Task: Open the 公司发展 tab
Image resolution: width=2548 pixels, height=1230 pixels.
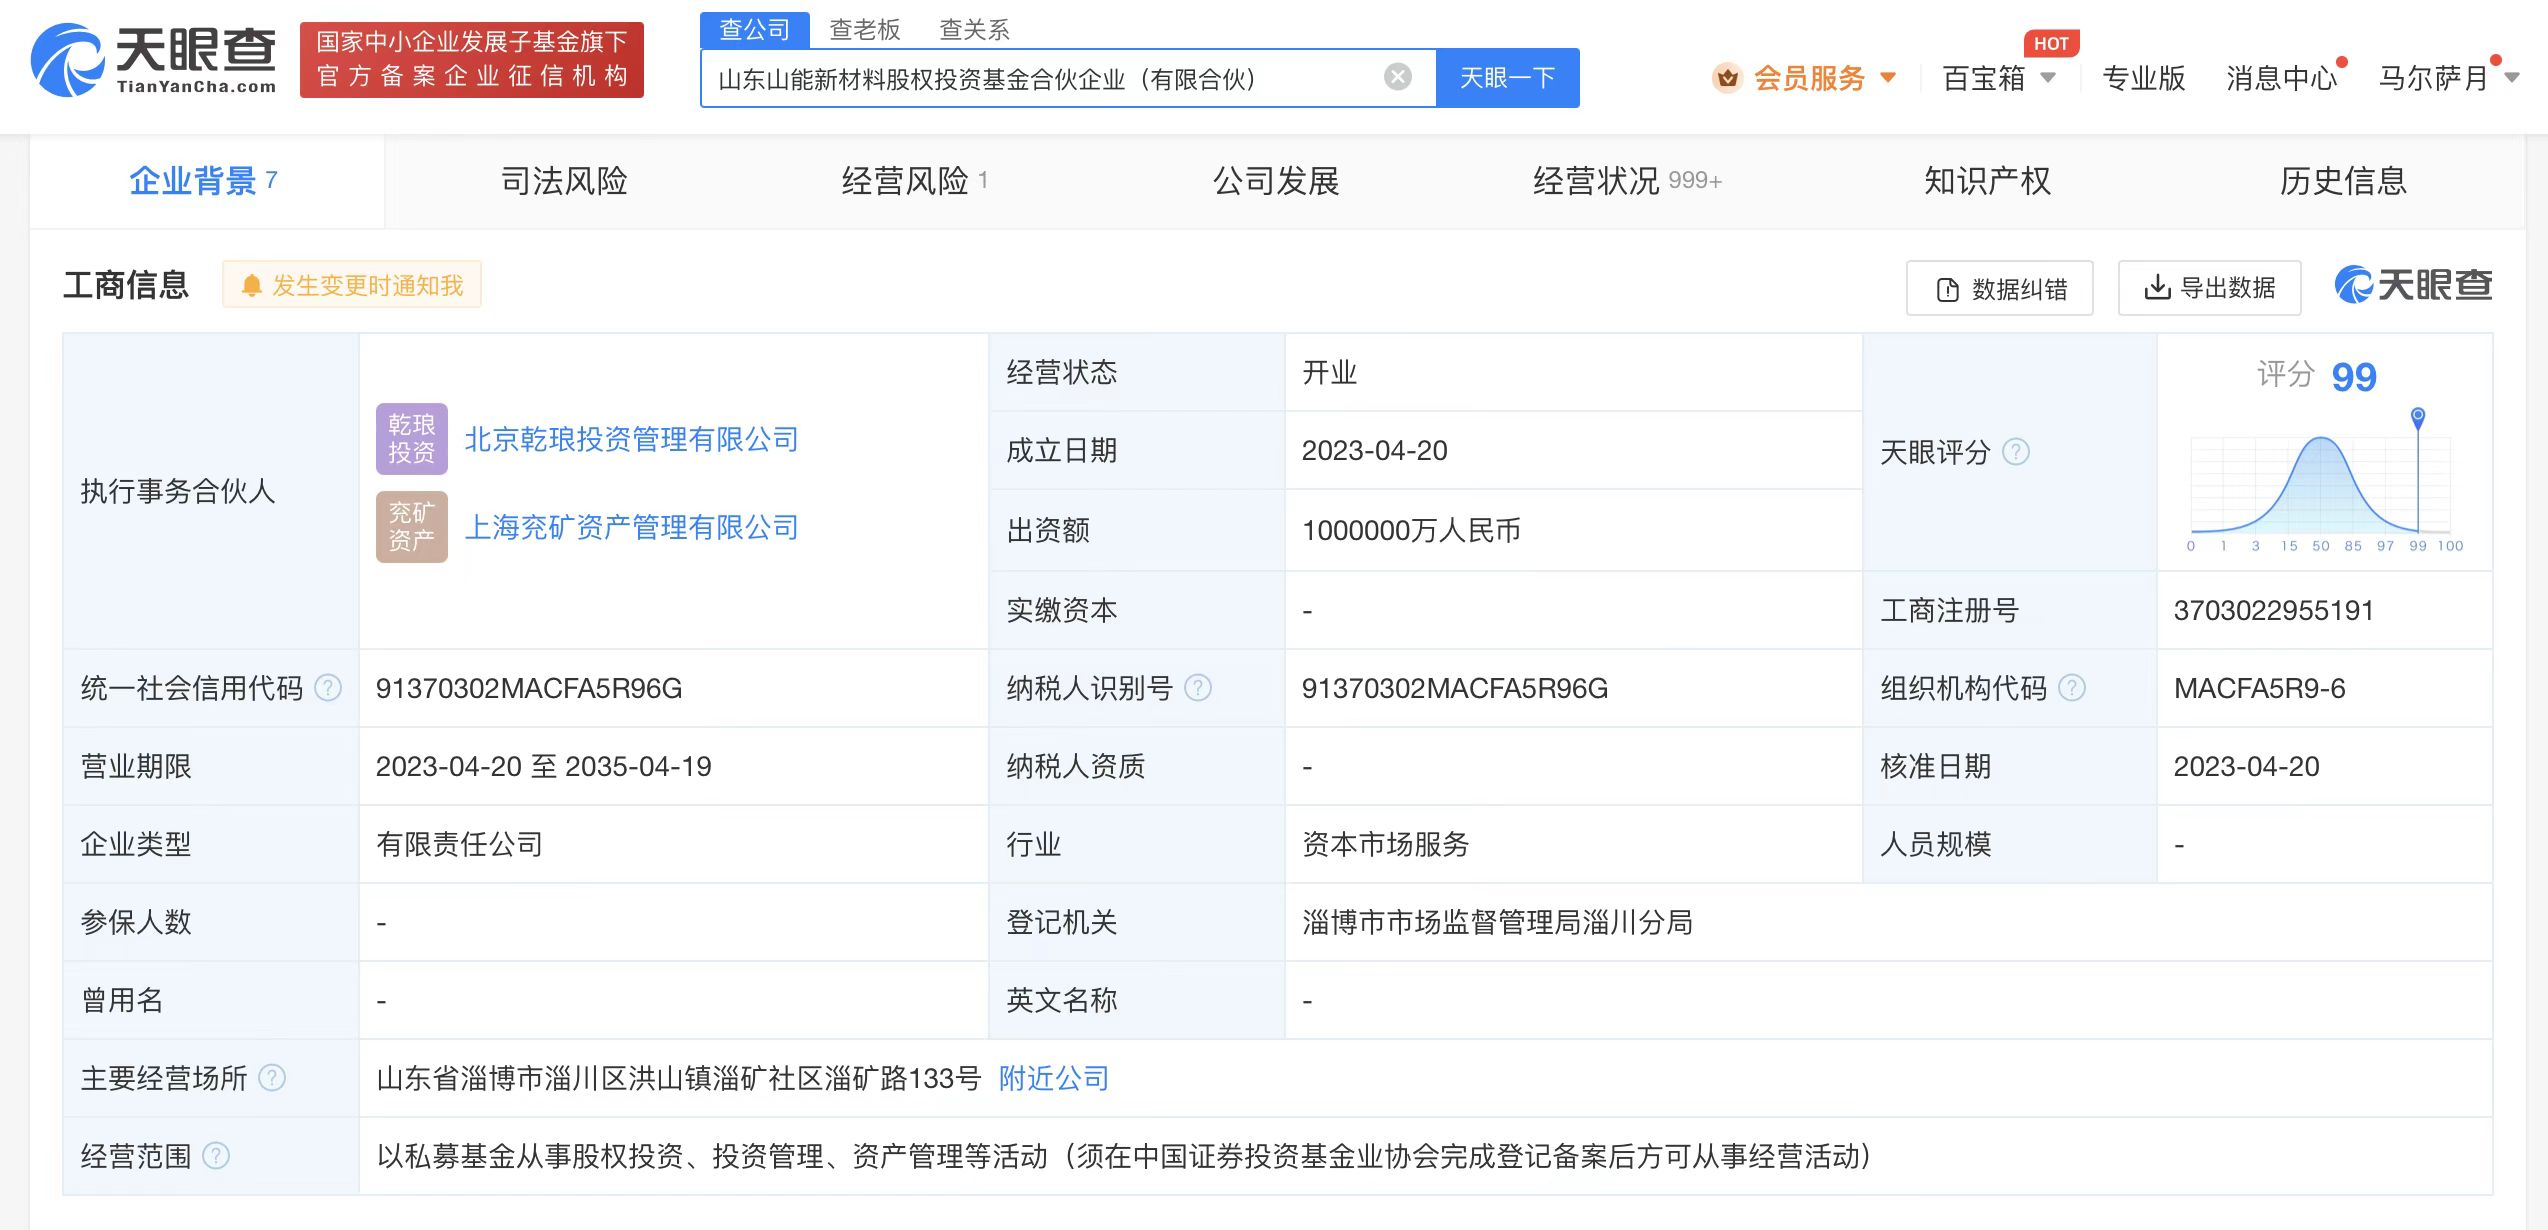Action: tap(1275, 181)
